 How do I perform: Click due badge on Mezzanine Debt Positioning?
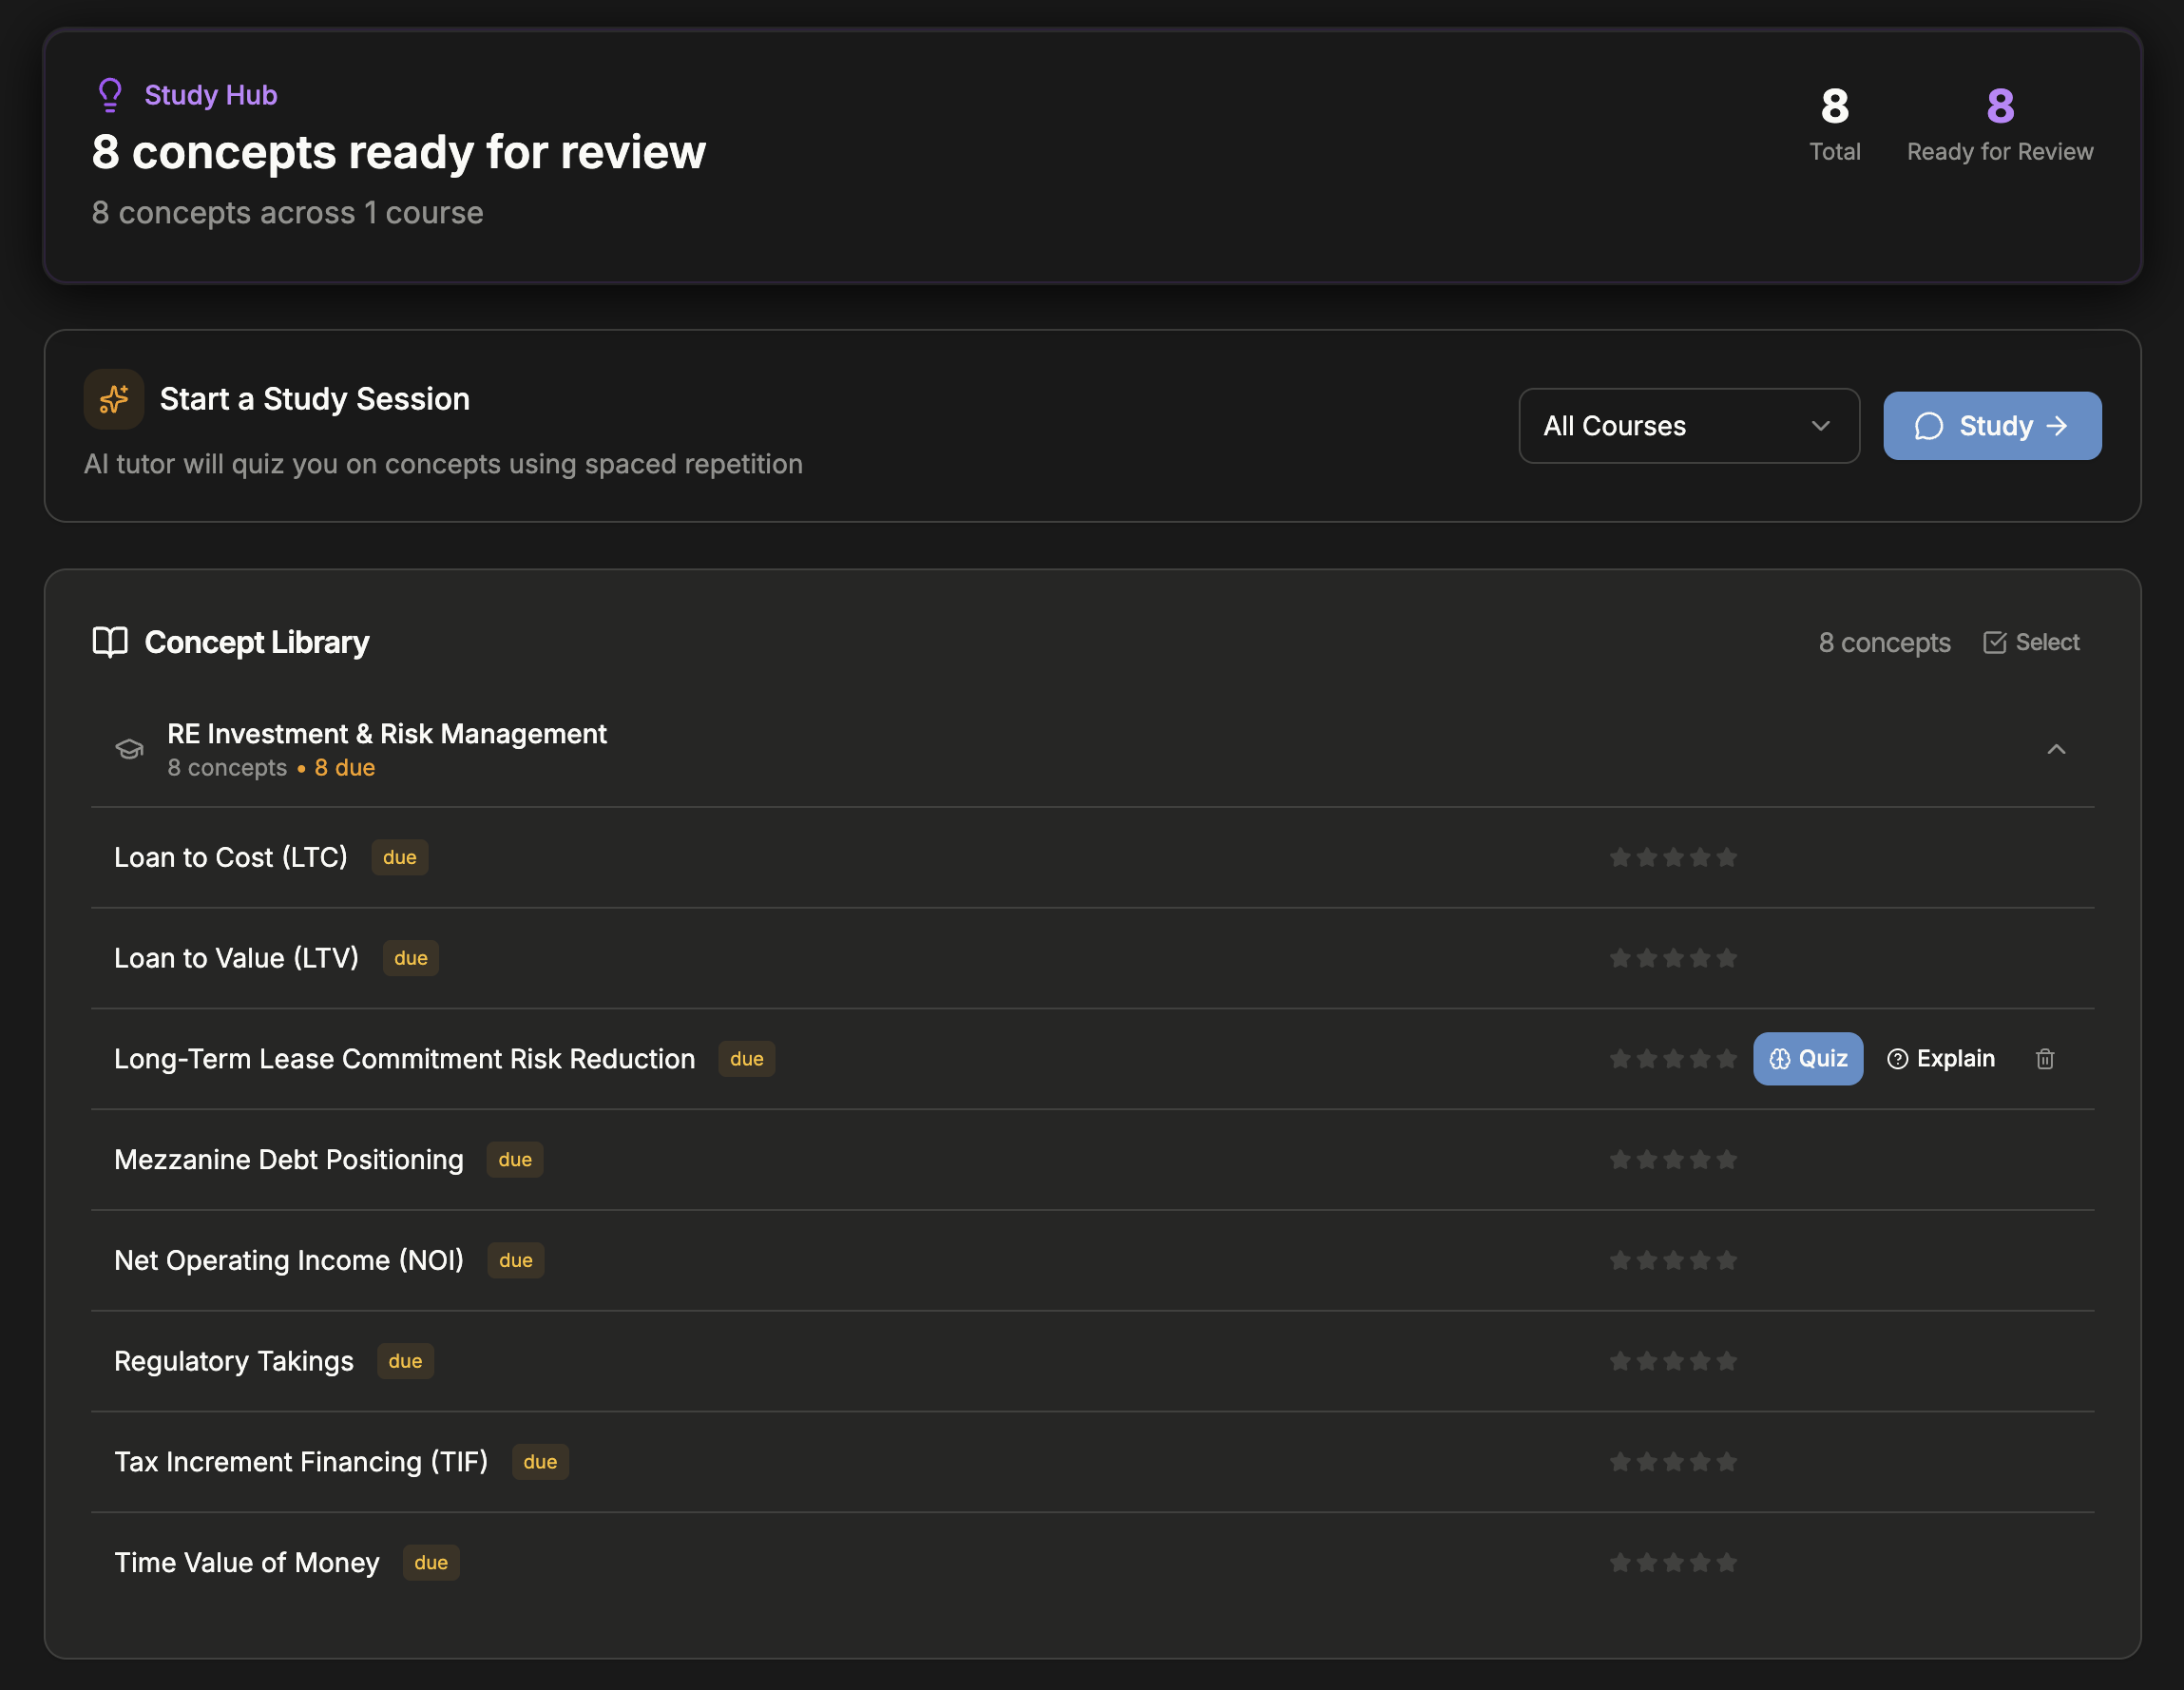pyautogui.click(x=515, y=1160)
